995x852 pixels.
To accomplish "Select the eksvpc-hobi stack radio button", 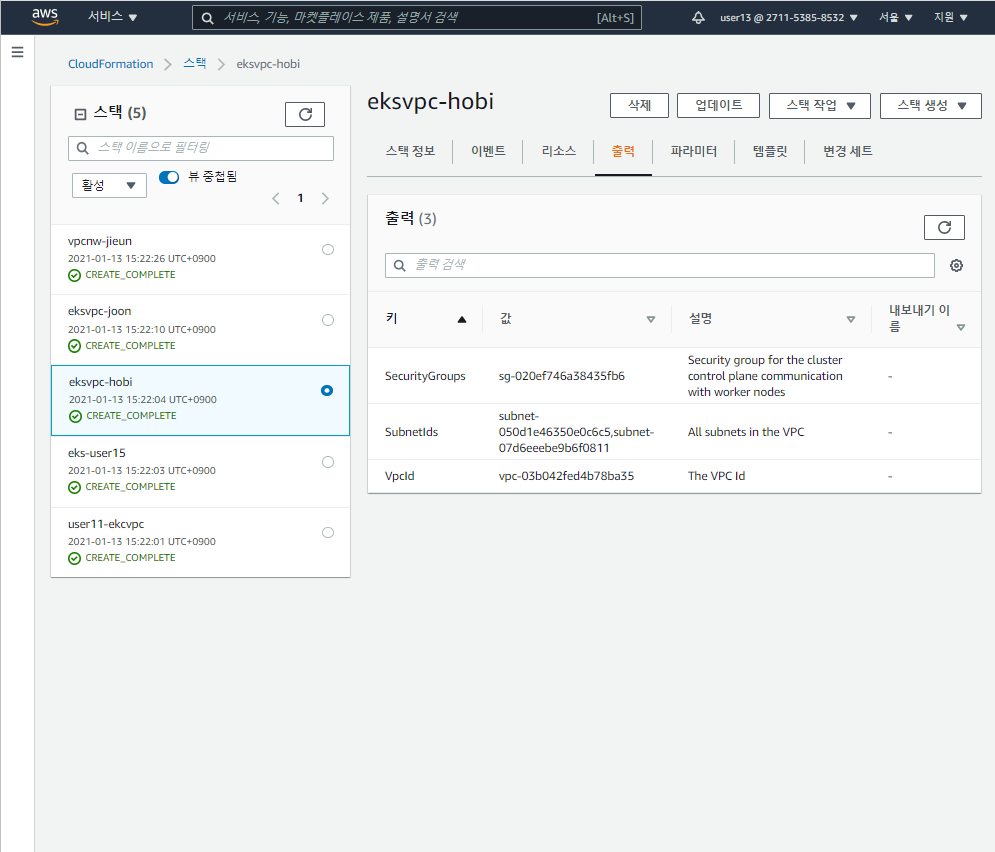I will point(327,390).
